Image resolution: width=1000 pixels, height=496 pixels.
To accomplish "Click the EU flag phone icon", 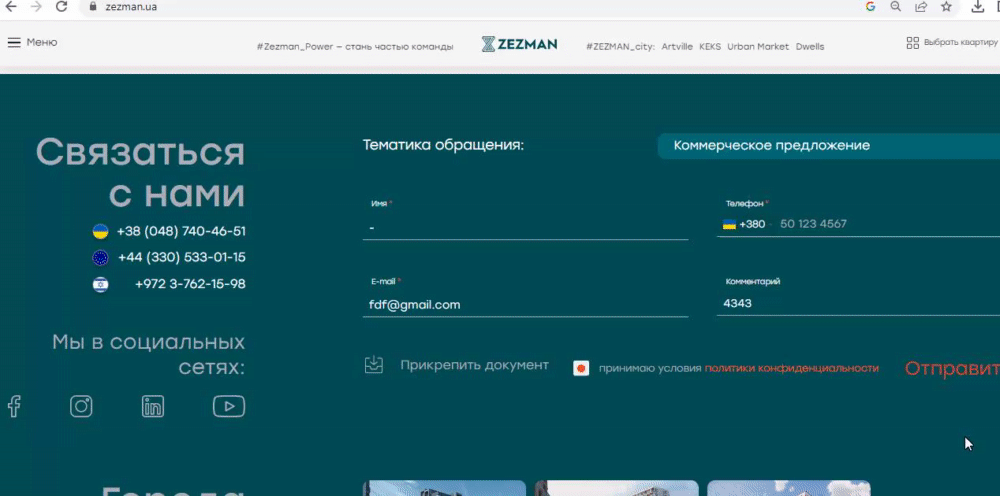I will pyautogui.click(x=100, y=258).
